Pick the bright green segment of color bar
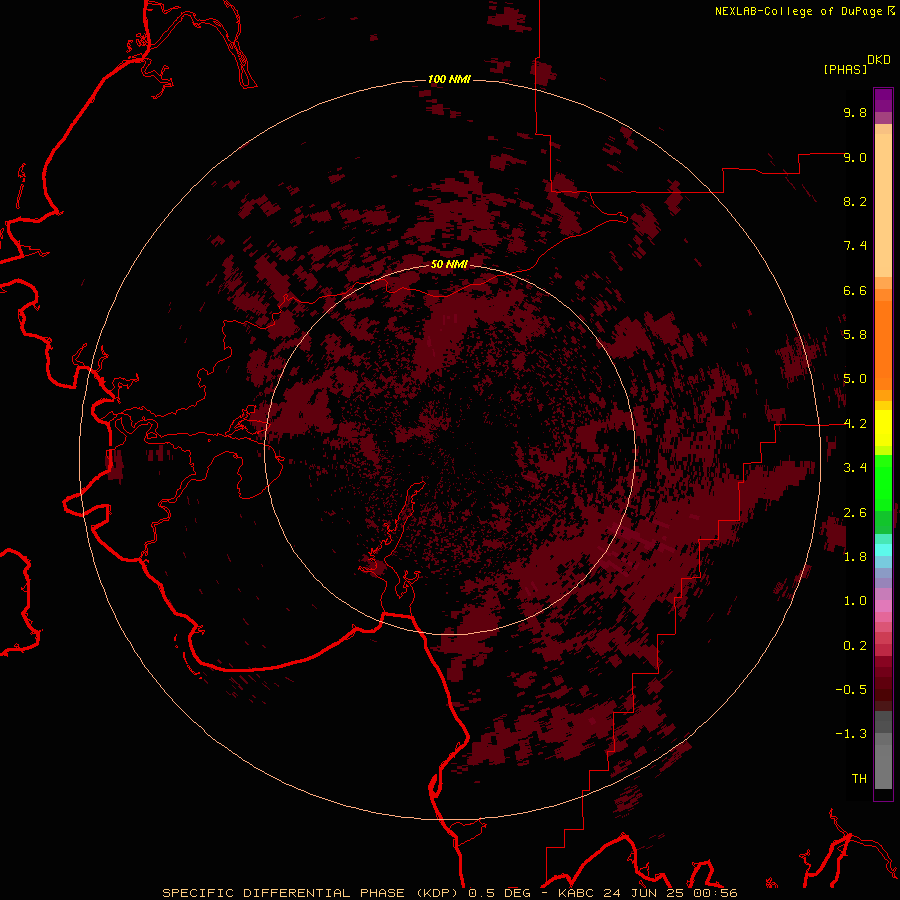The image size is (900, 900). 883,483
